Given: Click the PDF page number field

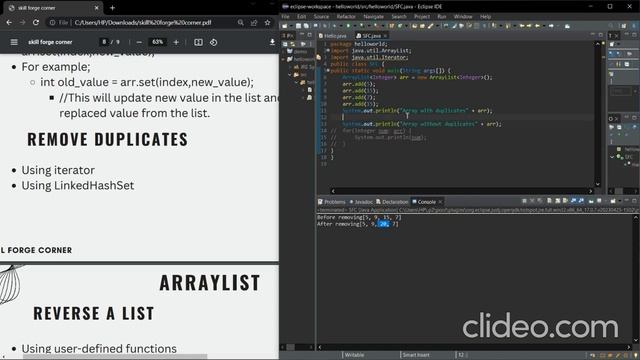Looking at the screenshot, I should 104,42.
